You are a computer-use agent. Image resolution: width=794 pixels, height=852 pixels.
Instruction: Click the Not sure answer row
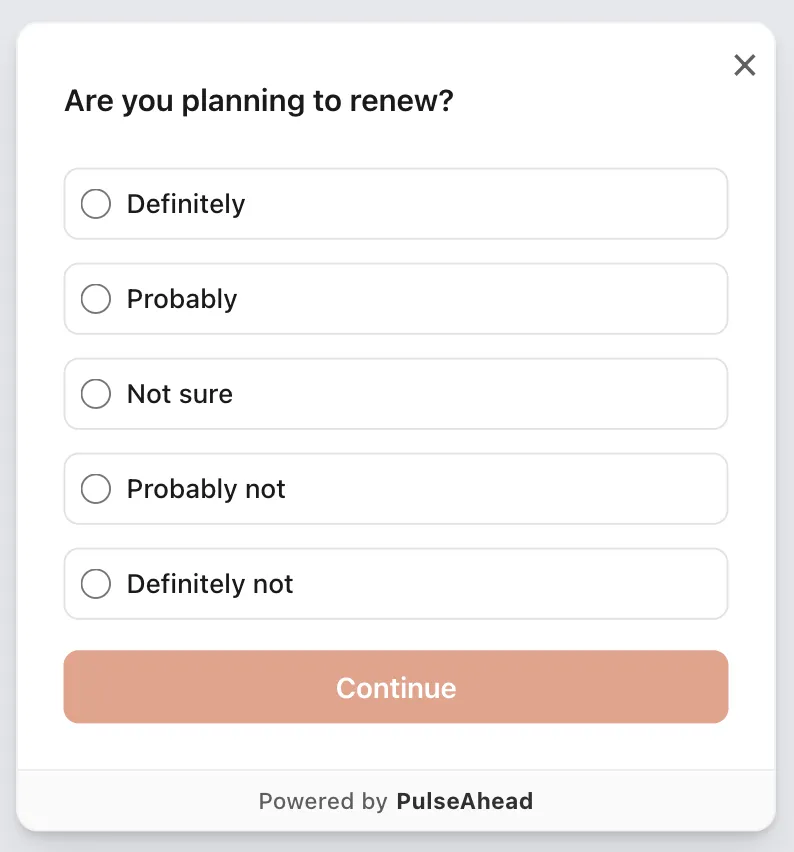(396, 393)
